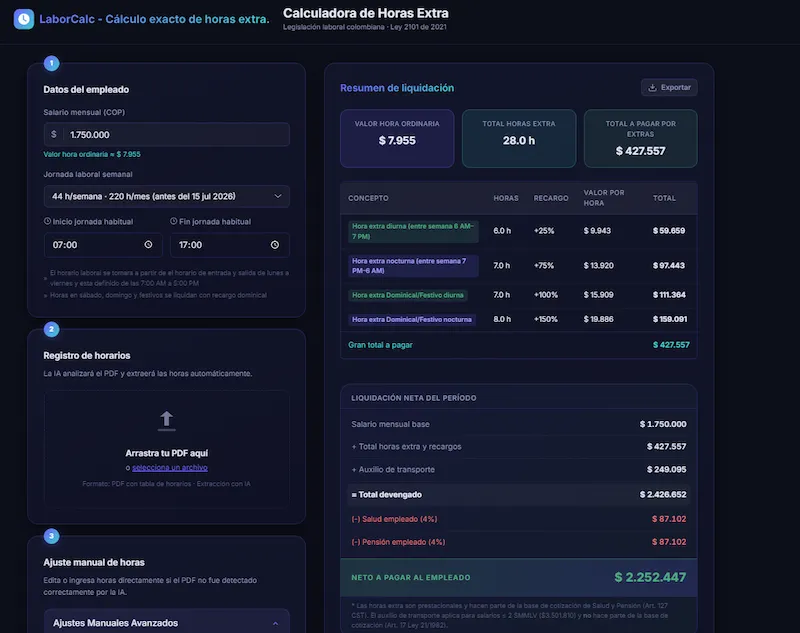The image size is (800, 633).
Task: Click the Ajuste manual de horas heading
Action: point(94,562)
